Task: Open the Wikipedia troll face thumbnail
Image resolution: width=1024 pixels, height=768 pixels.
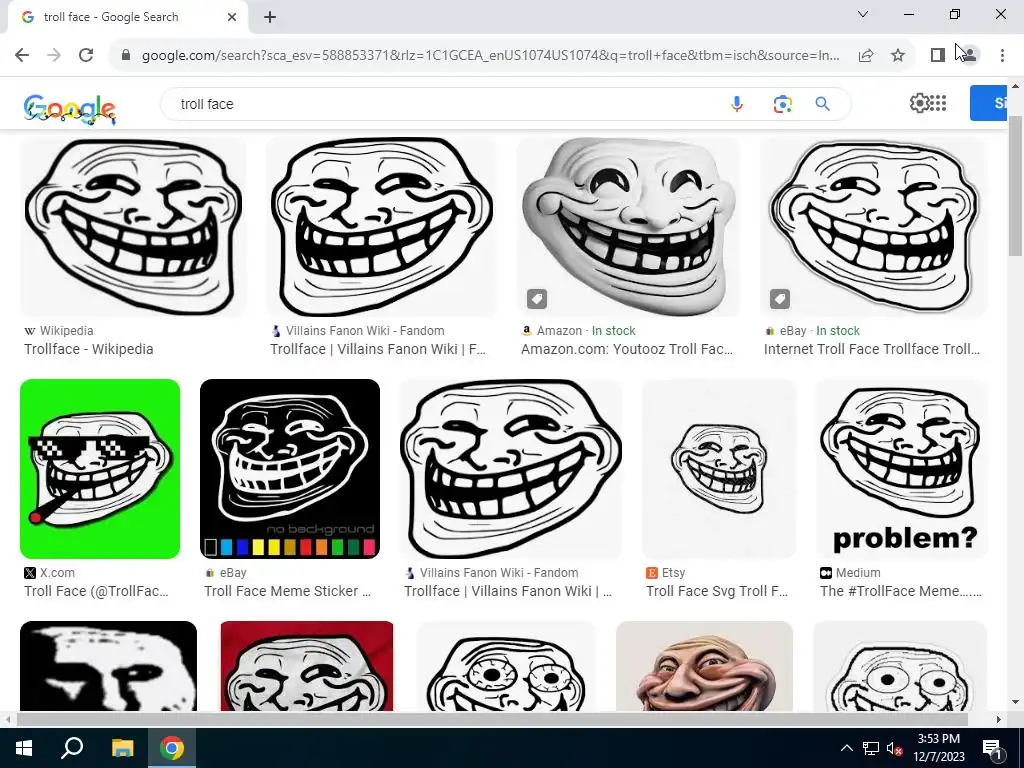Action: pos(133,227)
